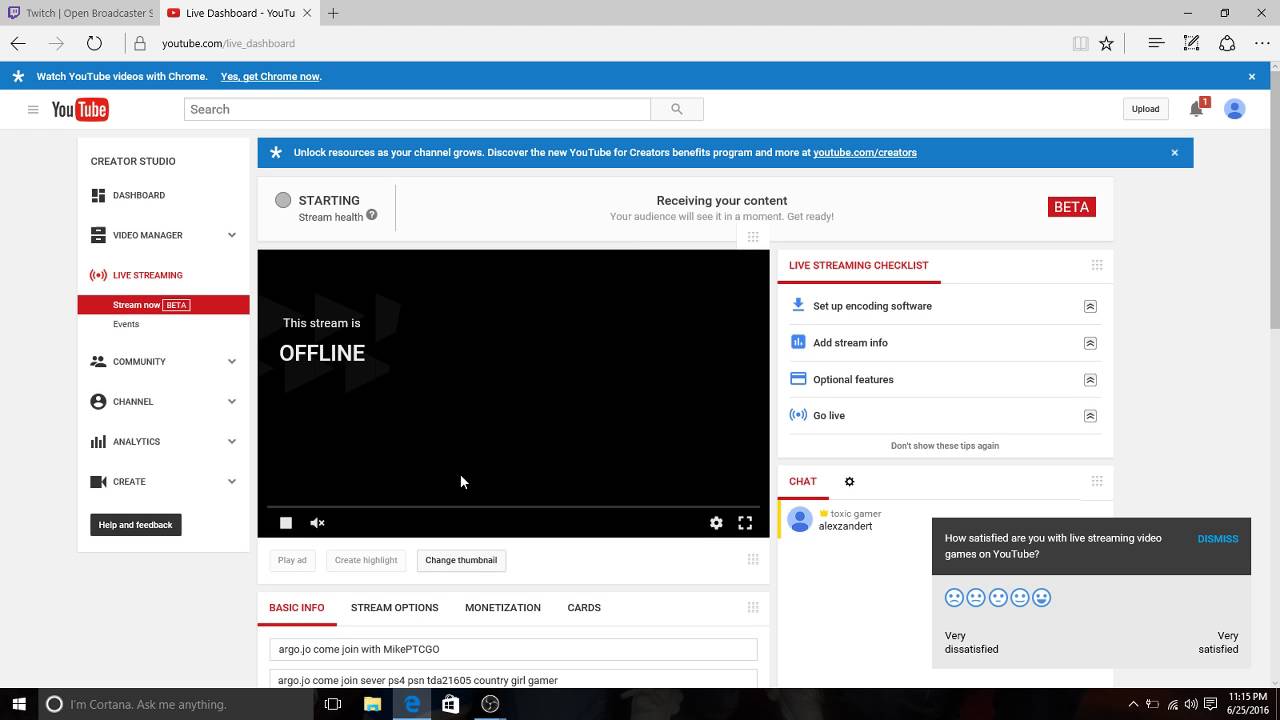Image resolution: width=1280 pixels, height=720 pixels.
Task: Switch to the Twitch browser tab
Action: click(x=81, y=13)
